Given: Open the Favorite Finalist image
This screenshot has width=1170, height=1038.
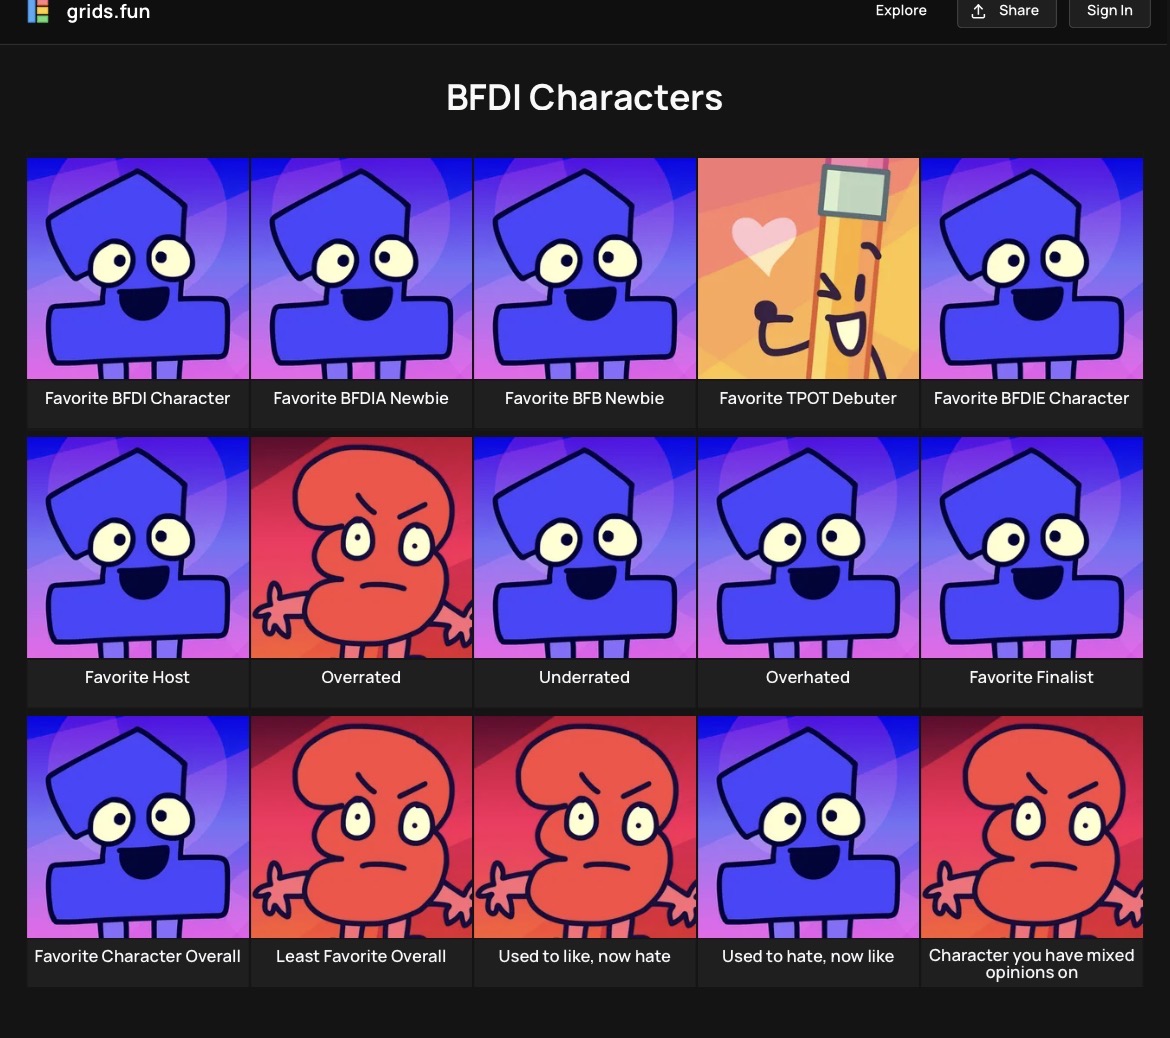Looking at the screenshot, I should pos(1031,548).
